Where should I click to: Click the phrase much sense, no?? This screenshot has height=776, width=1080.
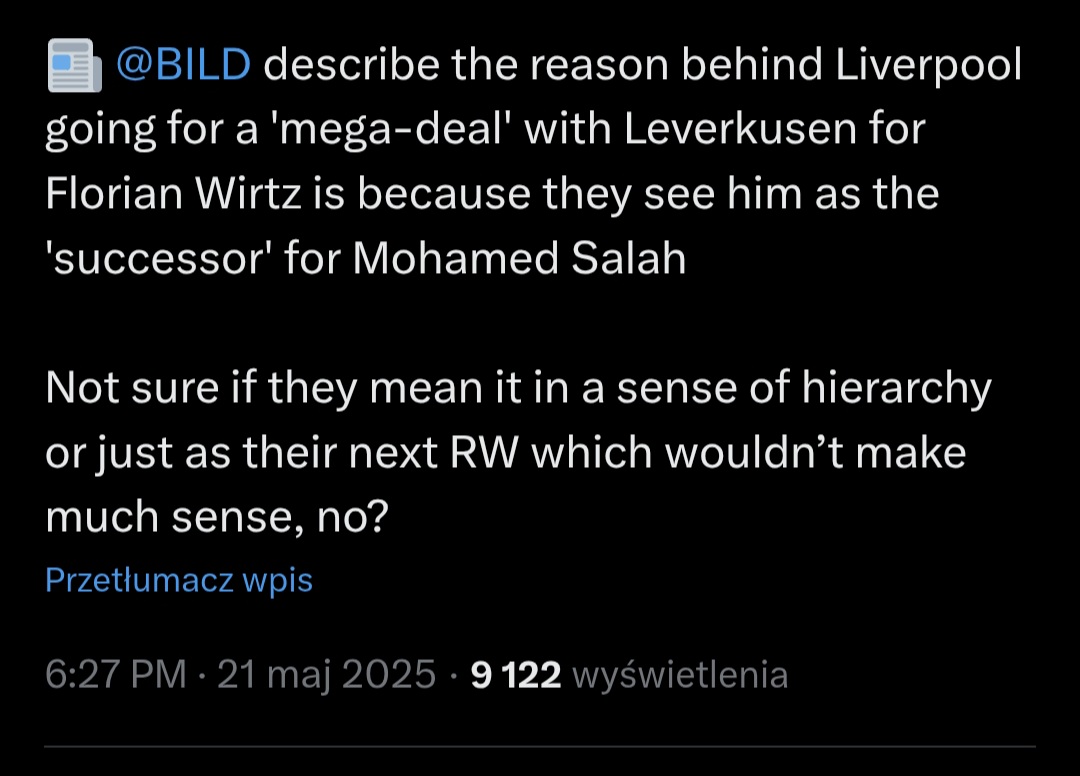(217, 518)
